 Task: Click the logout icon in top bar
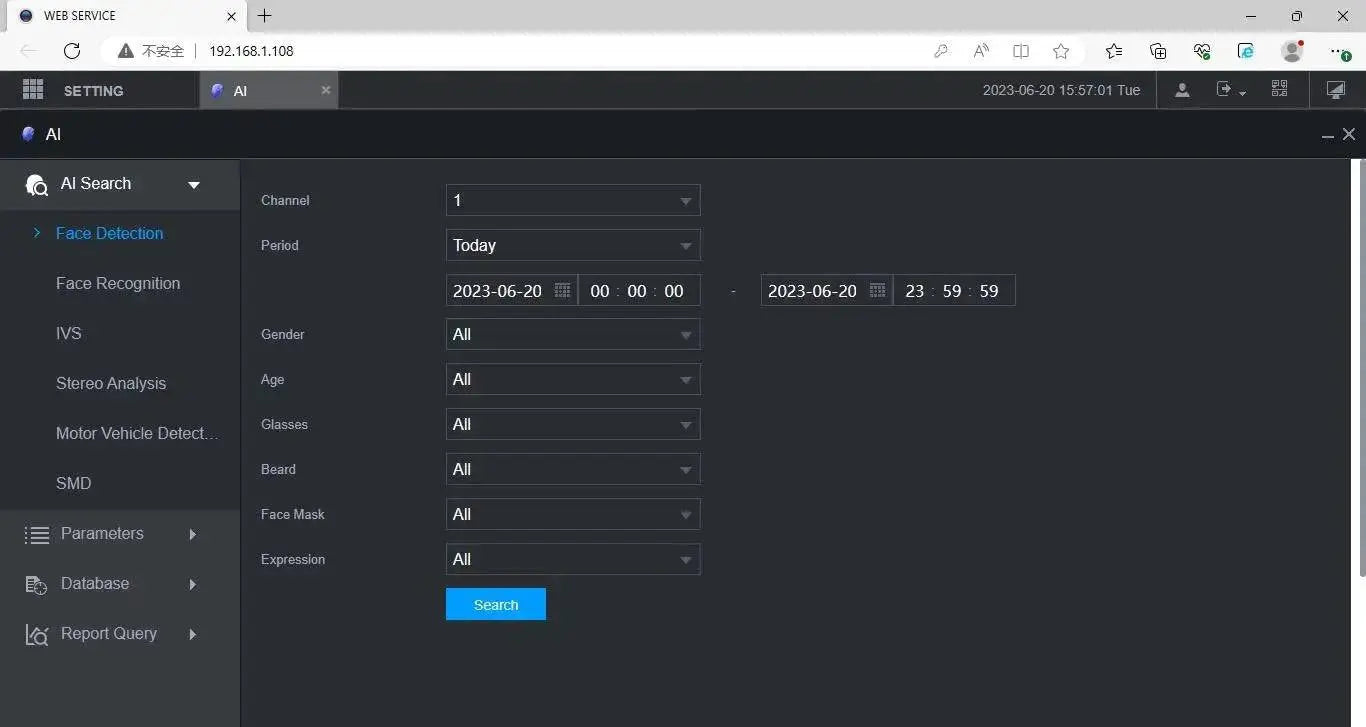(x=1225, y=90)
